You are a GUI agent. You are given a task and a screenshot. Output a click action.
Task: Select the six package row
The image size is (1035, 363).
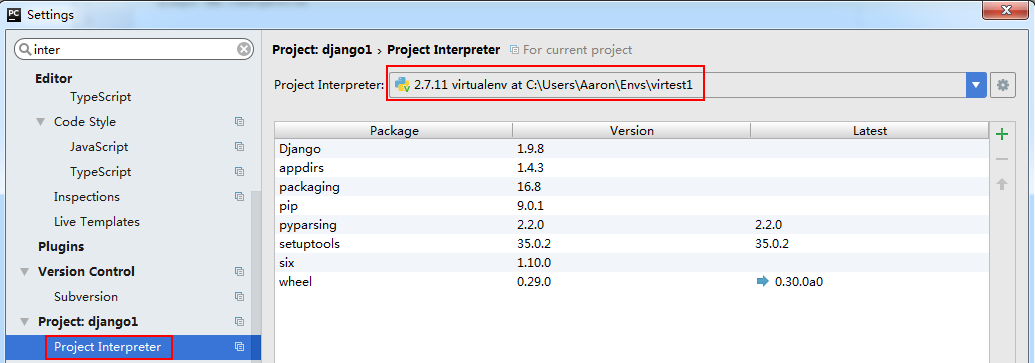631,263
